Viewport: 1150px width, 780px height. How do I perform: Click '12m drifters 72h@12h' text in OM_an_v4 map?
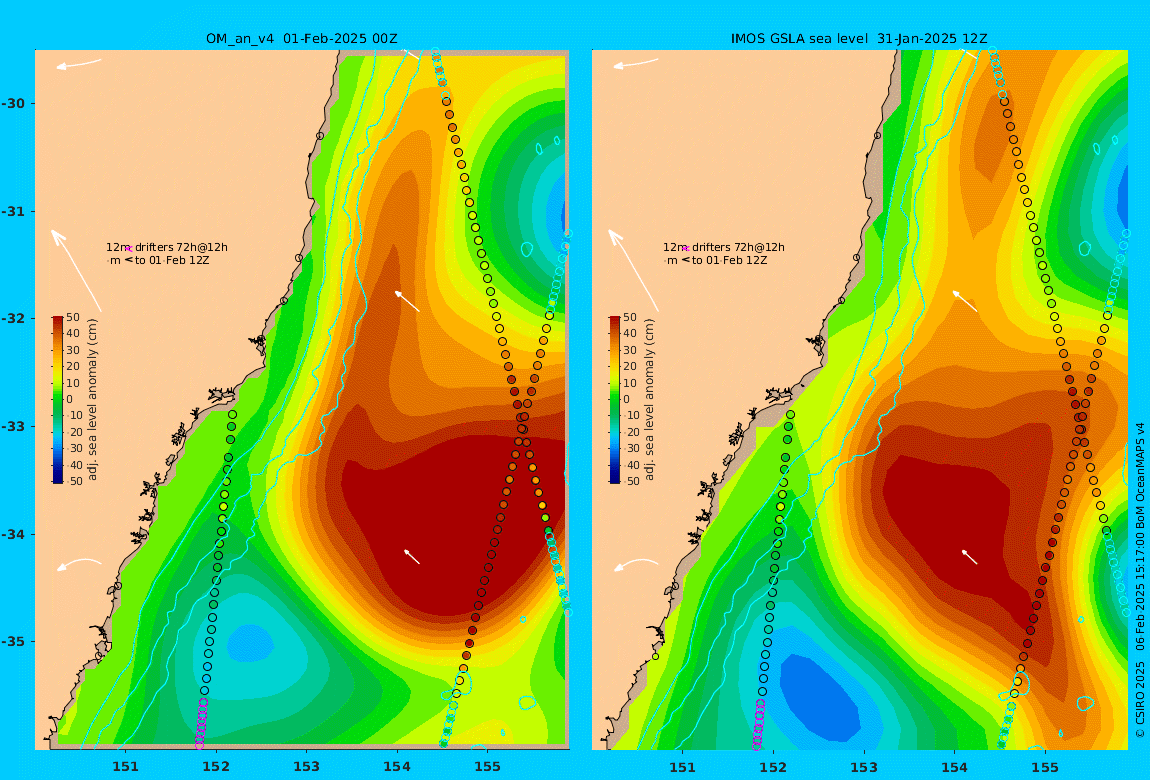[166, 247]
